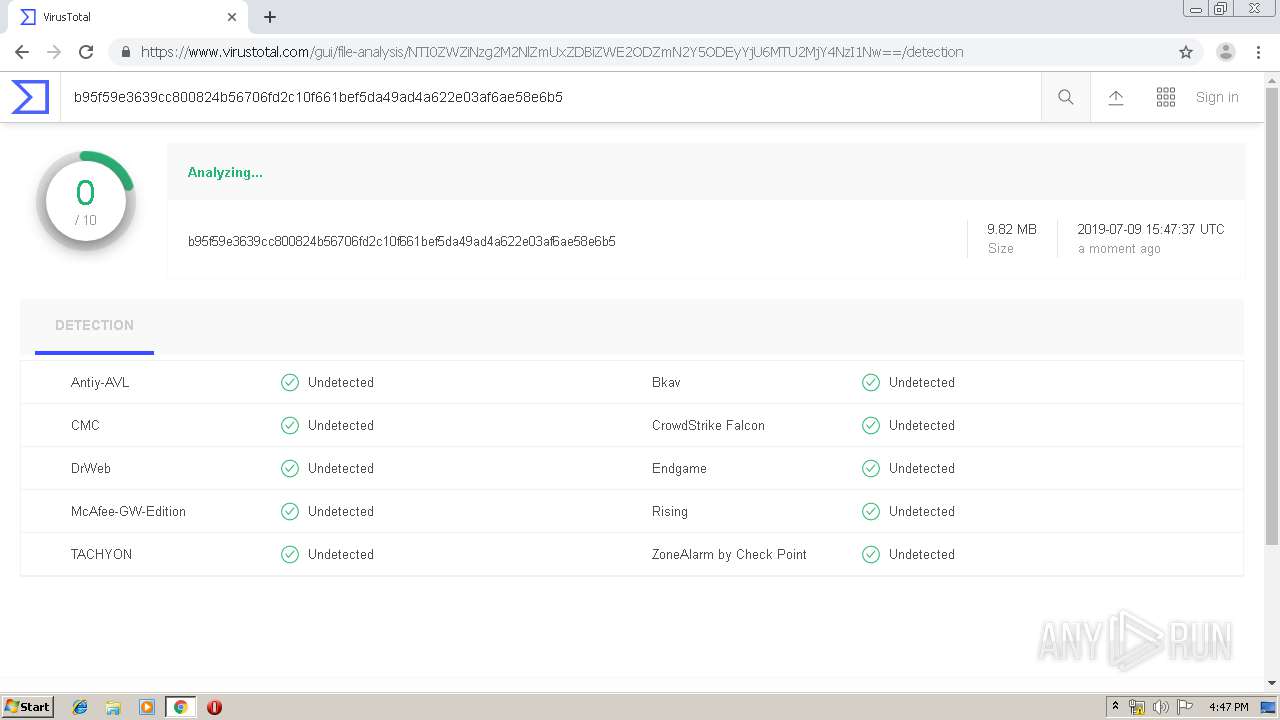Image resolution: width=1280 pixels, height=720 pixels.
Task: Select the Chrome taskbar button
Action: coord(180,707)
